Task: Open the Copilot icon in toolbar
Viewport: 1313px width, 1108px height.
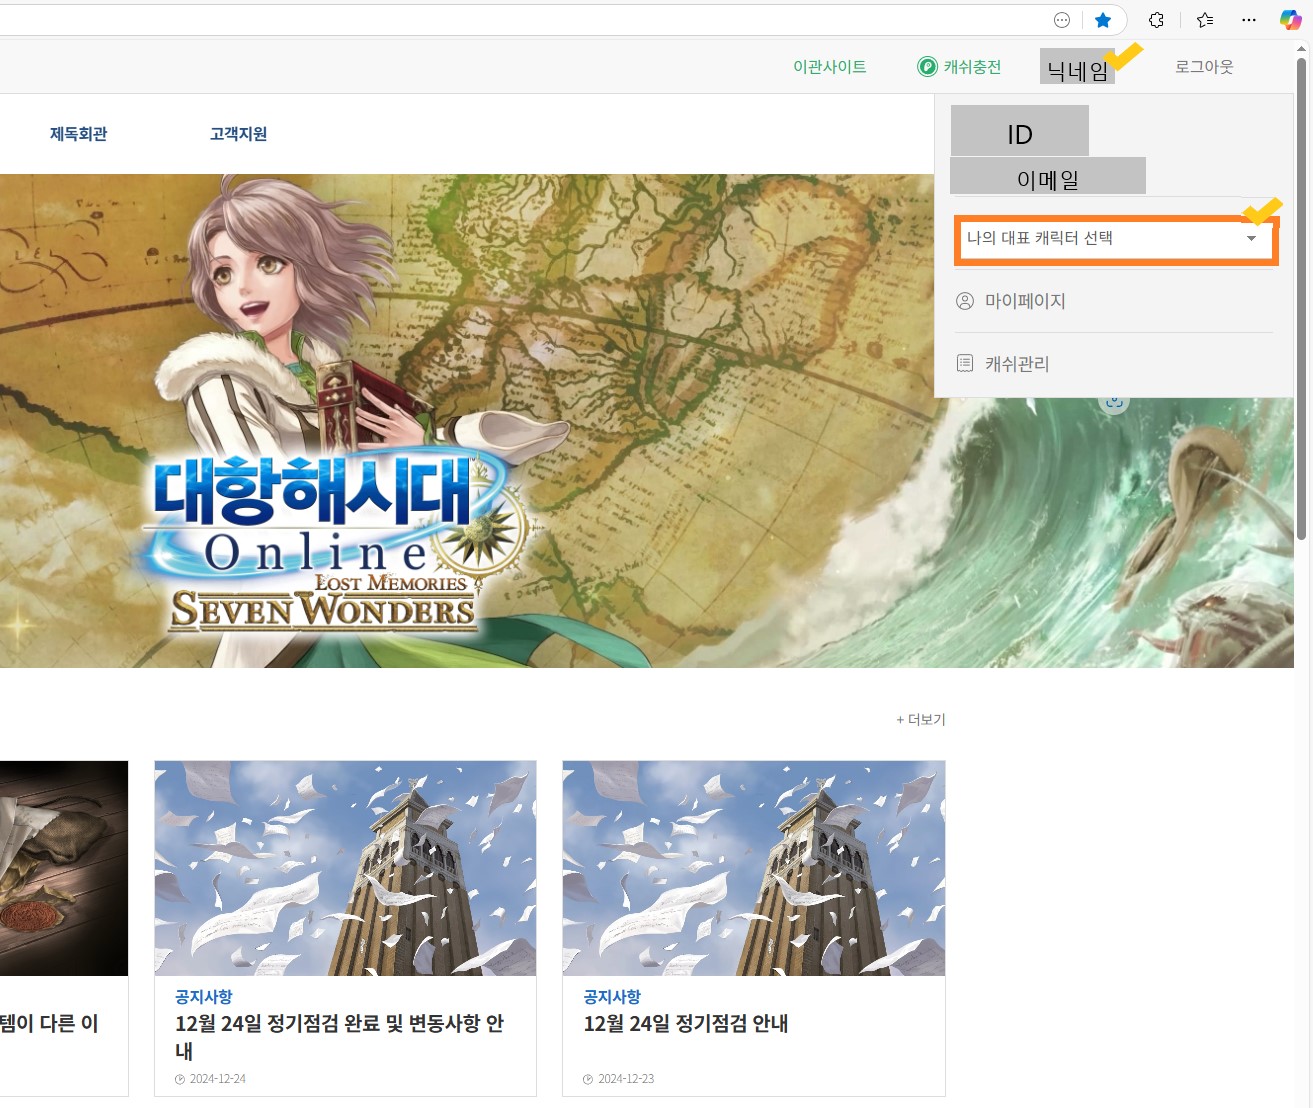Action: click(1291, 20)
